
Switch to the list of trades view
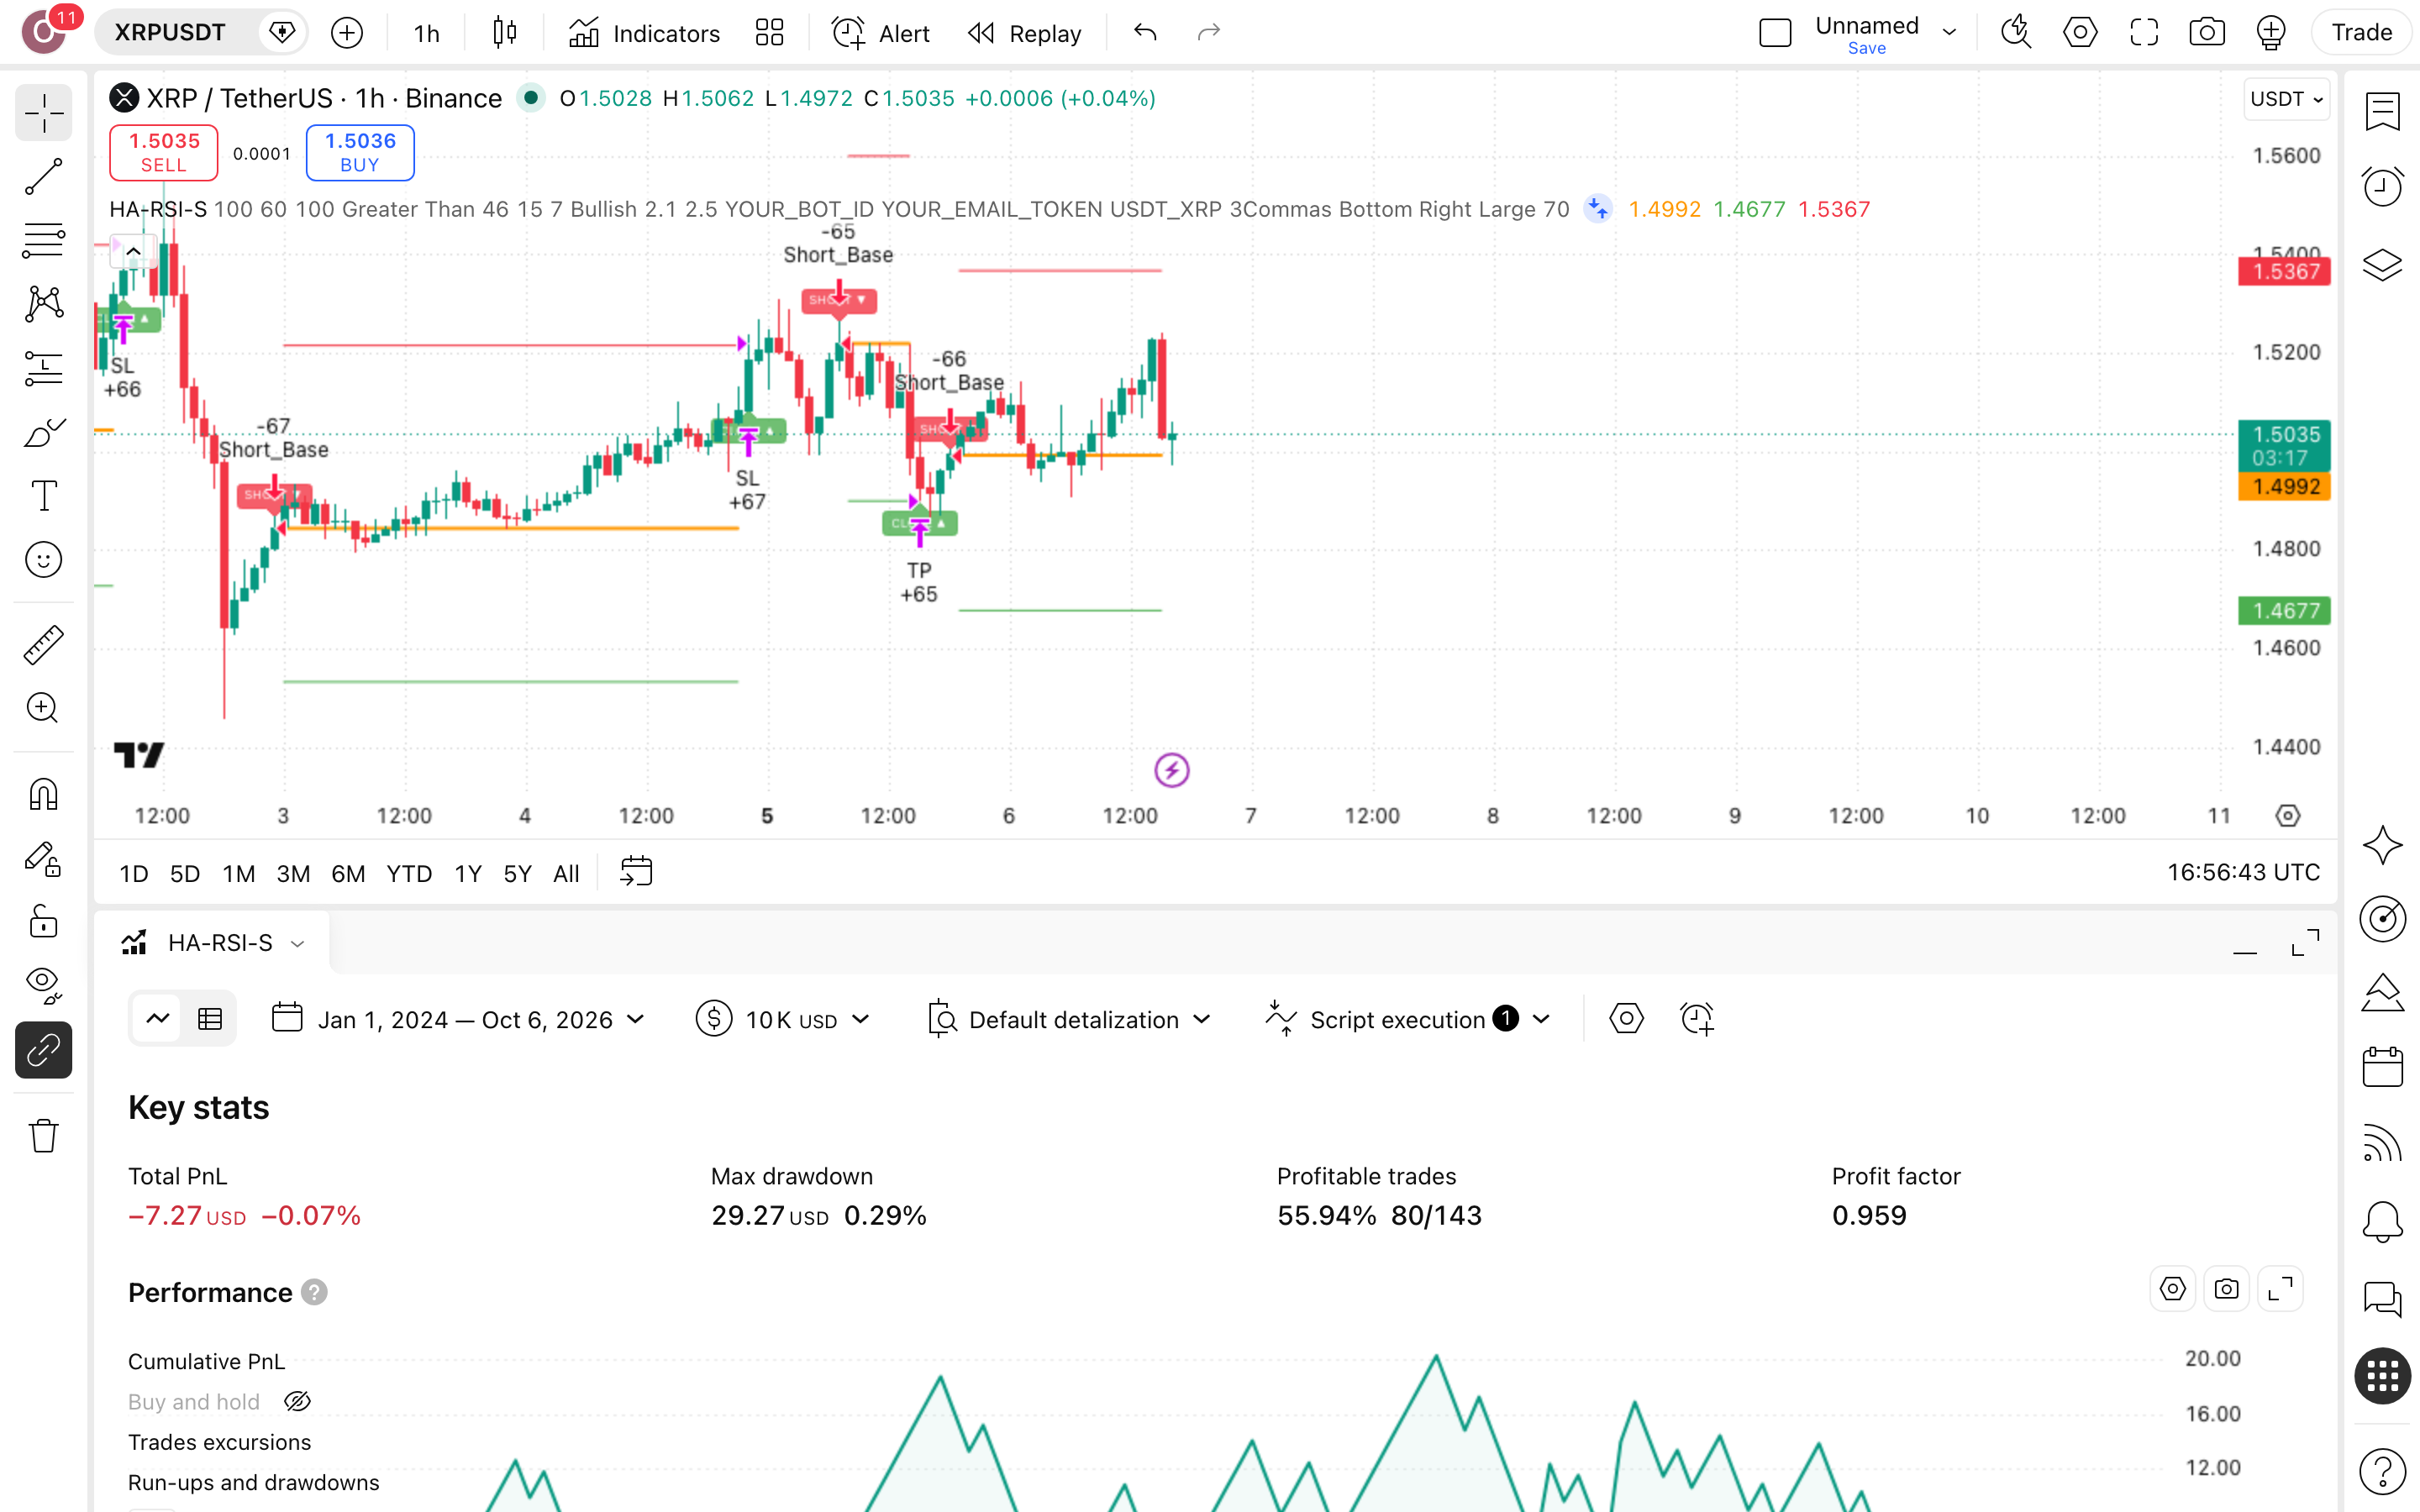tap(210, 1019)
